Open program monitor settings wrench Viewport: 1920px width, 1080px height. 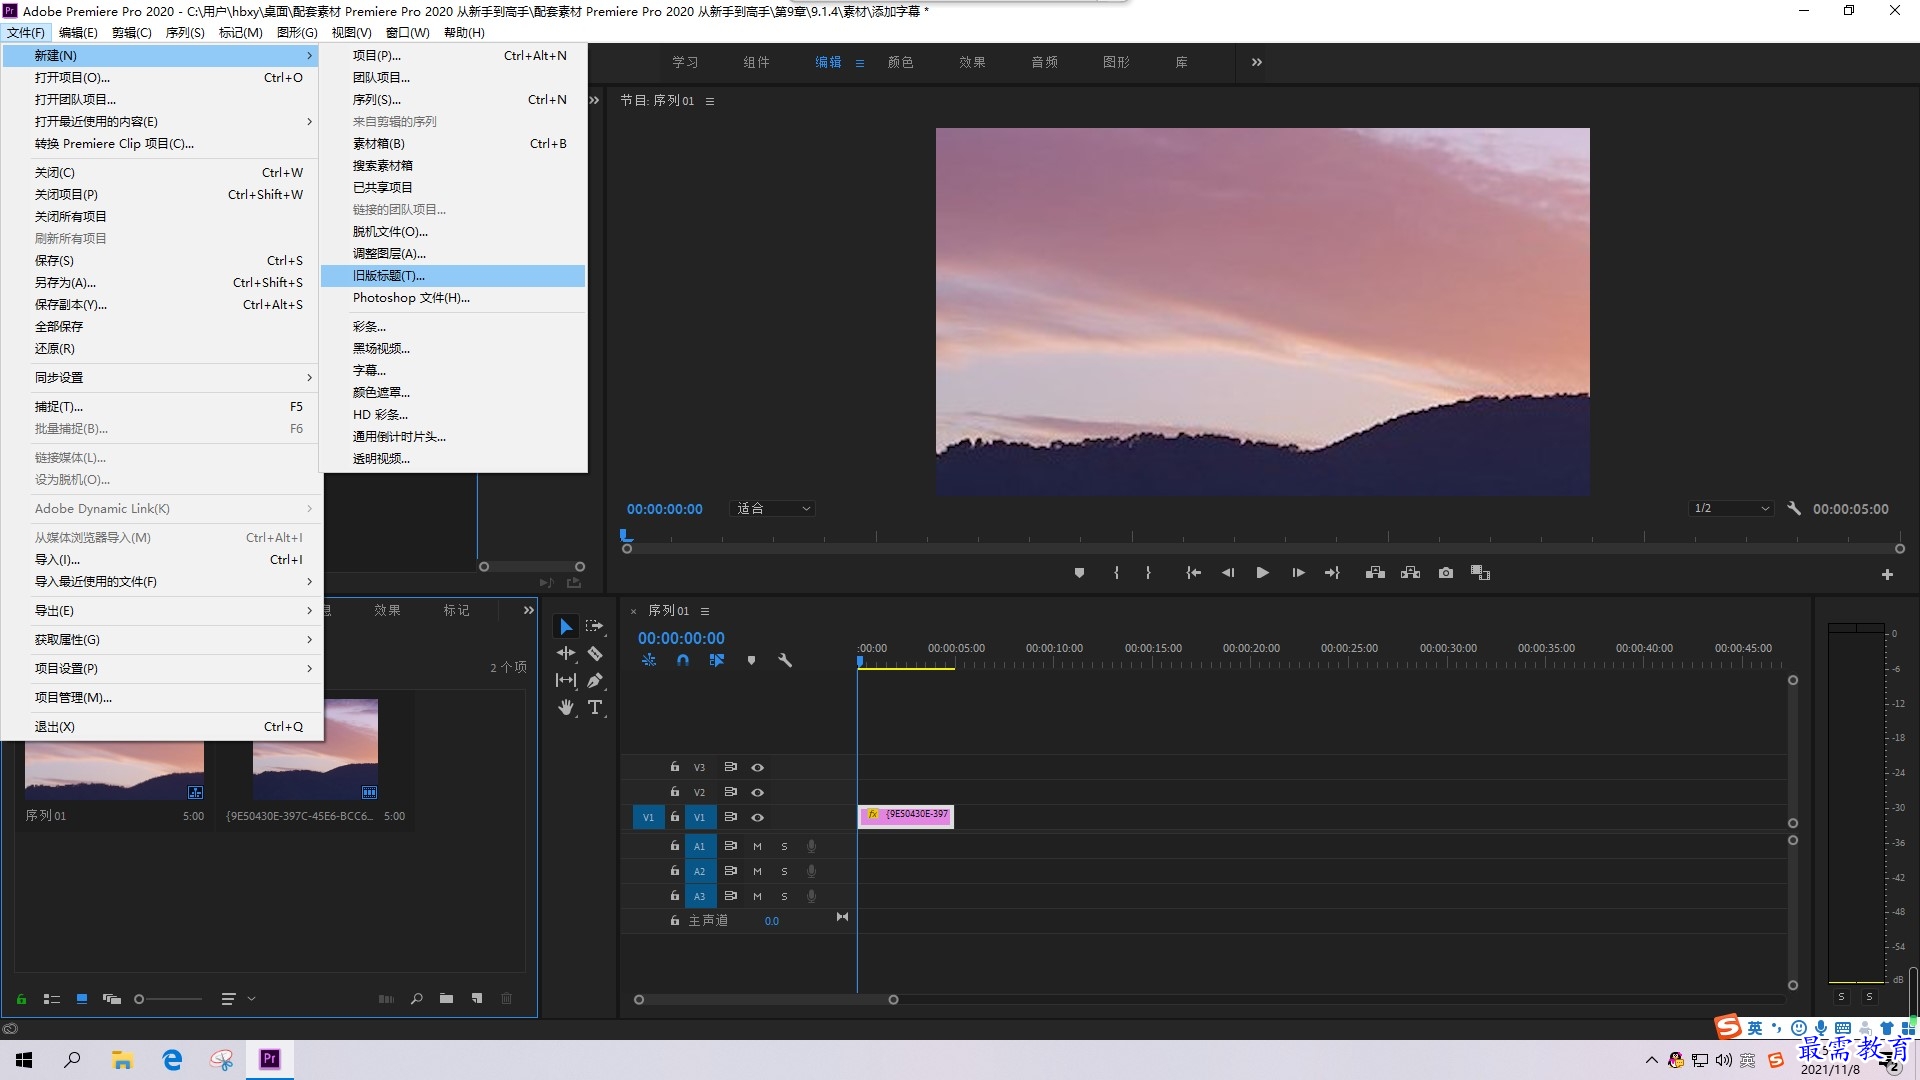[1794, 508]
